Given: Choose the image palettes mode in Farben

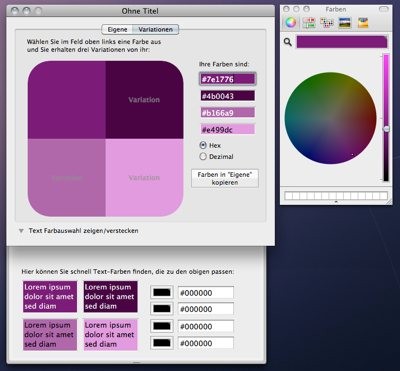Looking at the screenshot, I should 345,23.
